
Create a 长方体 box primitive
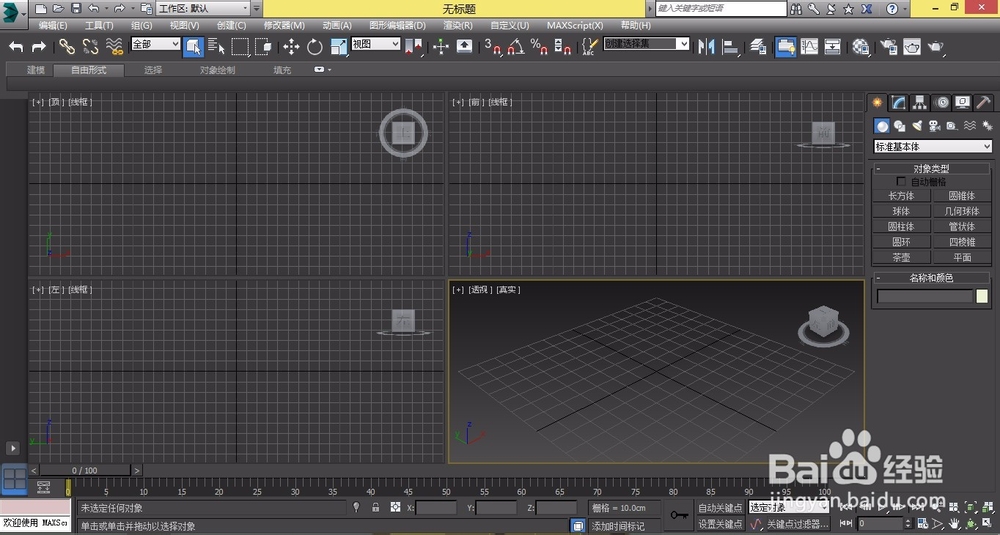[x=901, y=196]
